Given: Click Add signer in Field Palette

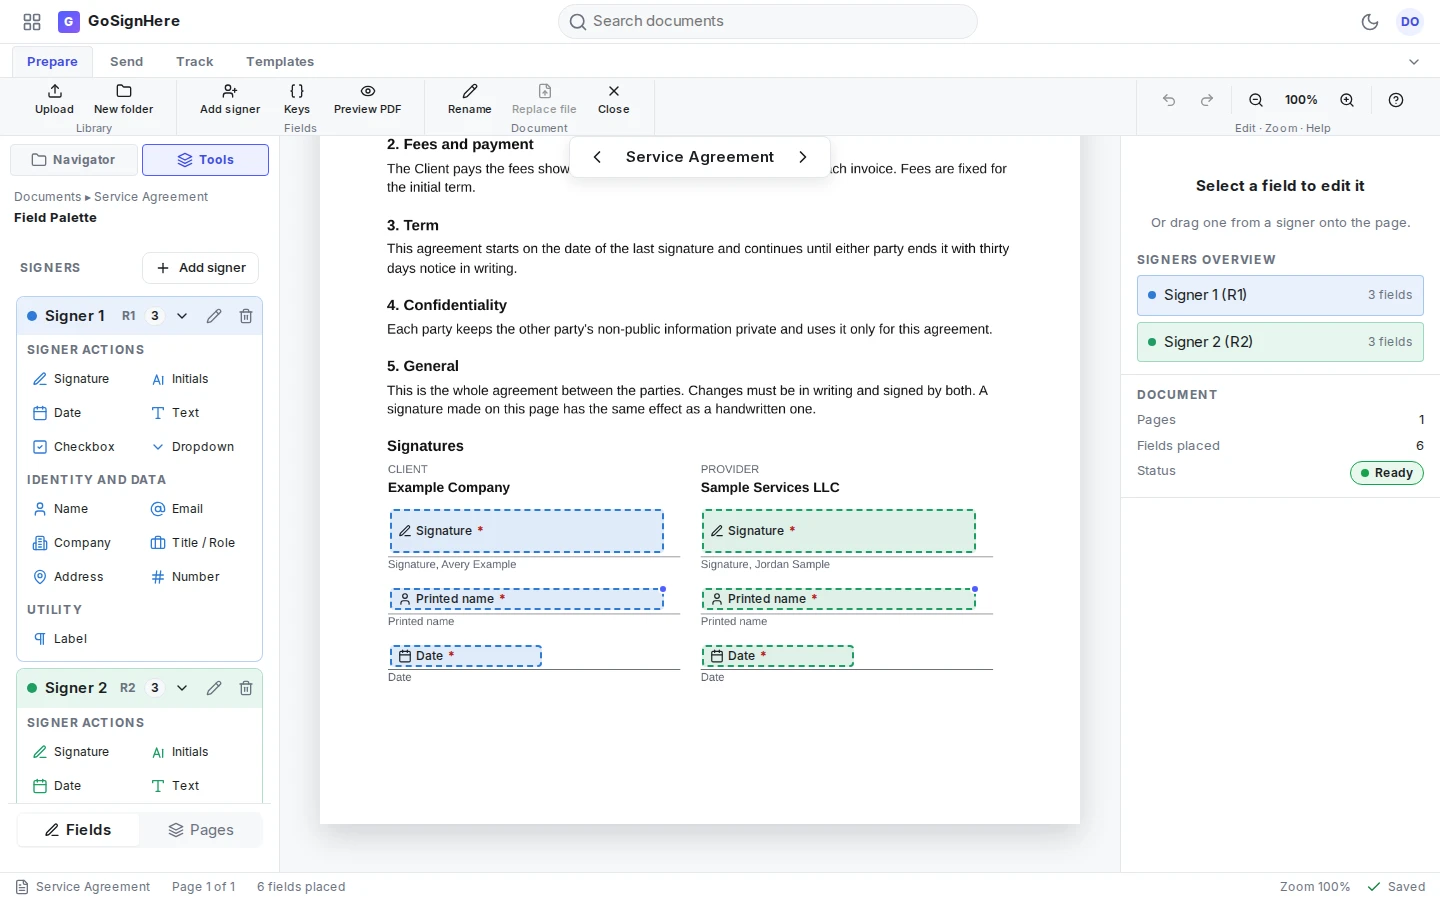Looking at the screenshot, I should tap(201, 268).
